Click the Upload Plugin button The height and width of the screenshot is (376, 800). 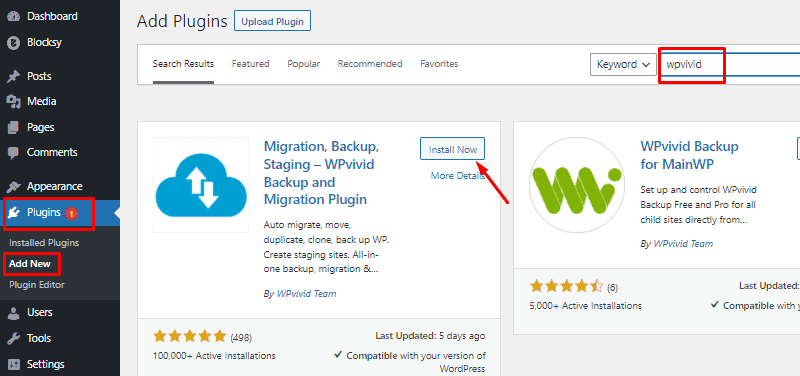pyautogui.click(x=272, y=21)
